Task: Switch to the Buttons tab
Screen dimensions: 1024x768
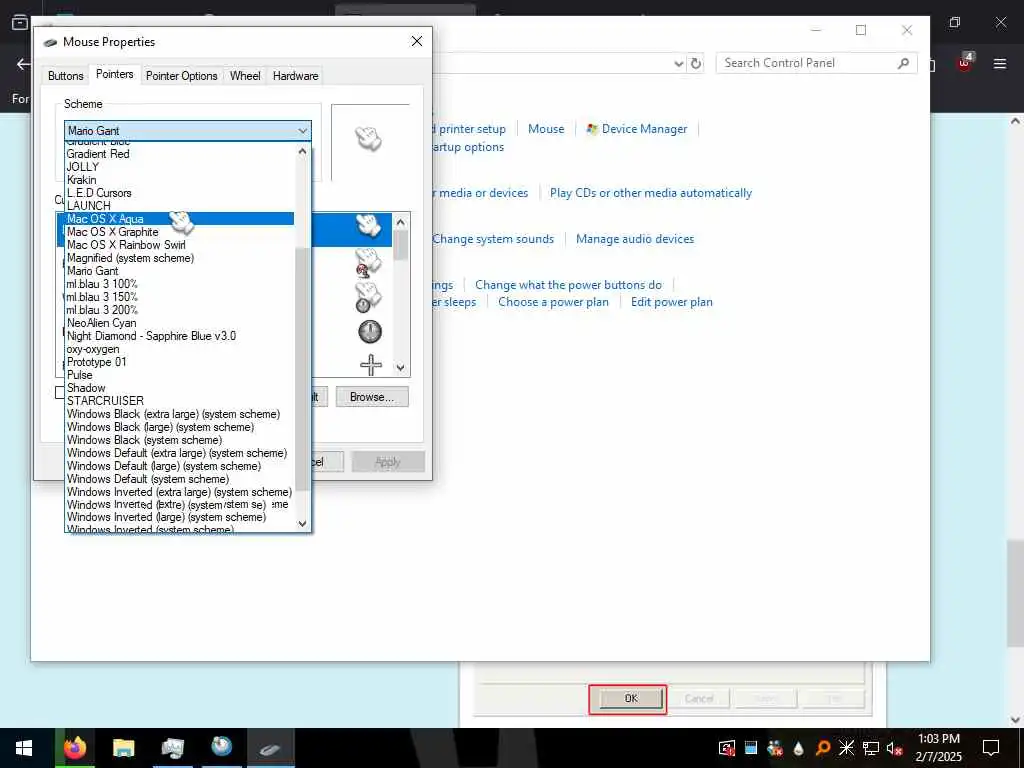Action: pos(65,76)
